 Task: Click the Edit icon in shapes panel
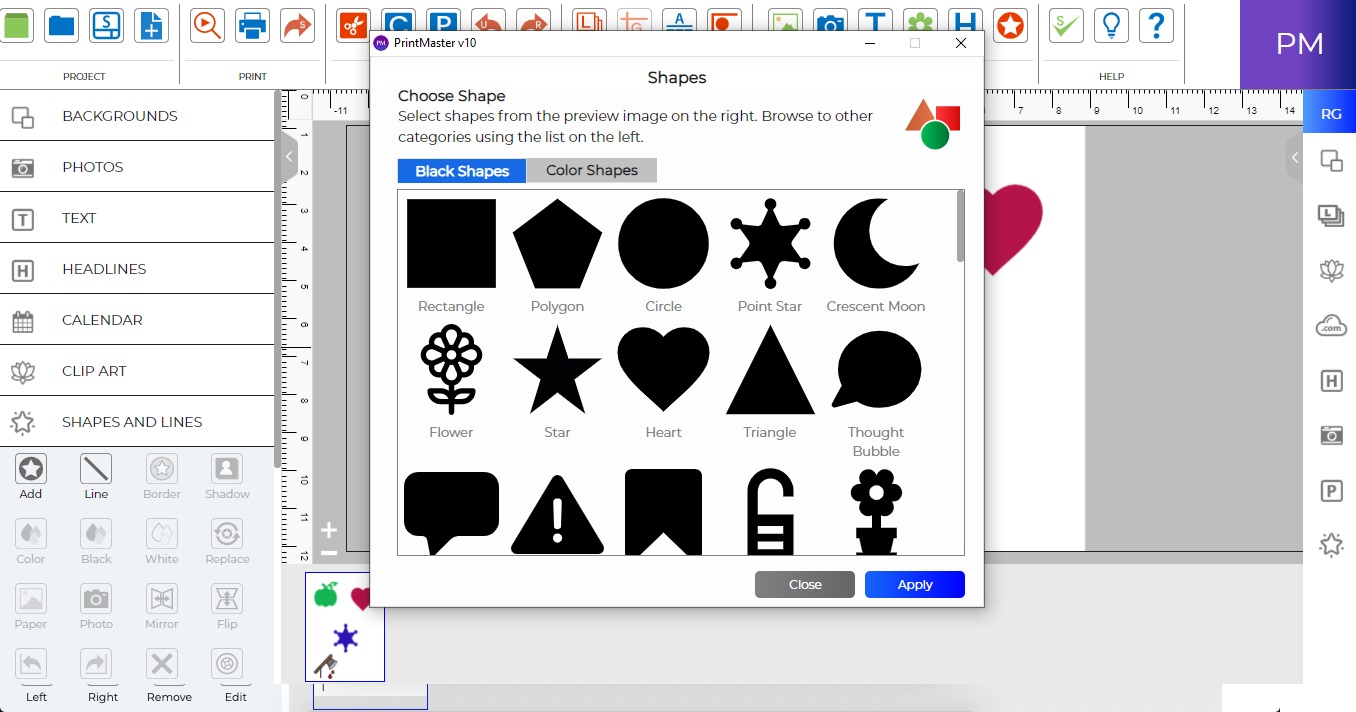[227, 664]
